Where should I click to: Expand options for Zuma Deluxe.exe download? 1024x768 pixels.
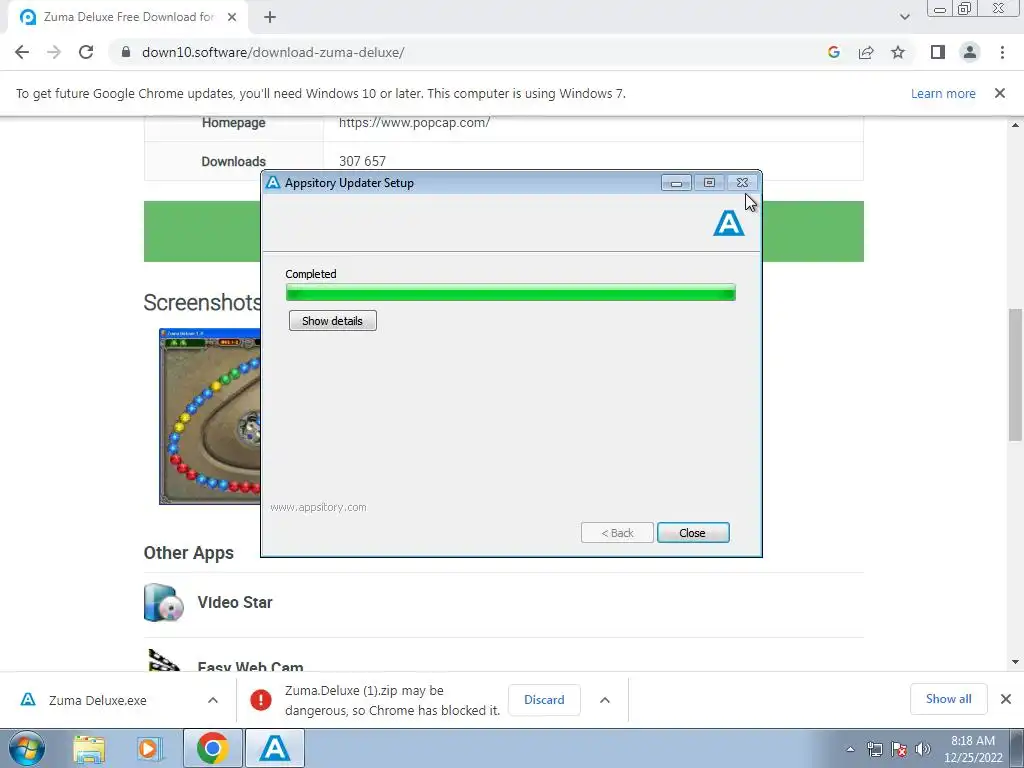(213, 700)
